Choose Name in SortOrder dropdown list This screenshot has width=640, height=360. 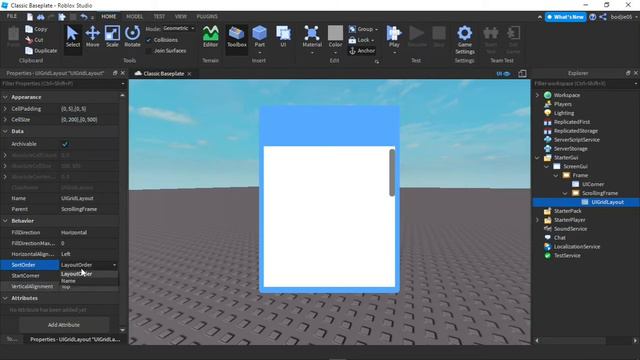point(68,281)
